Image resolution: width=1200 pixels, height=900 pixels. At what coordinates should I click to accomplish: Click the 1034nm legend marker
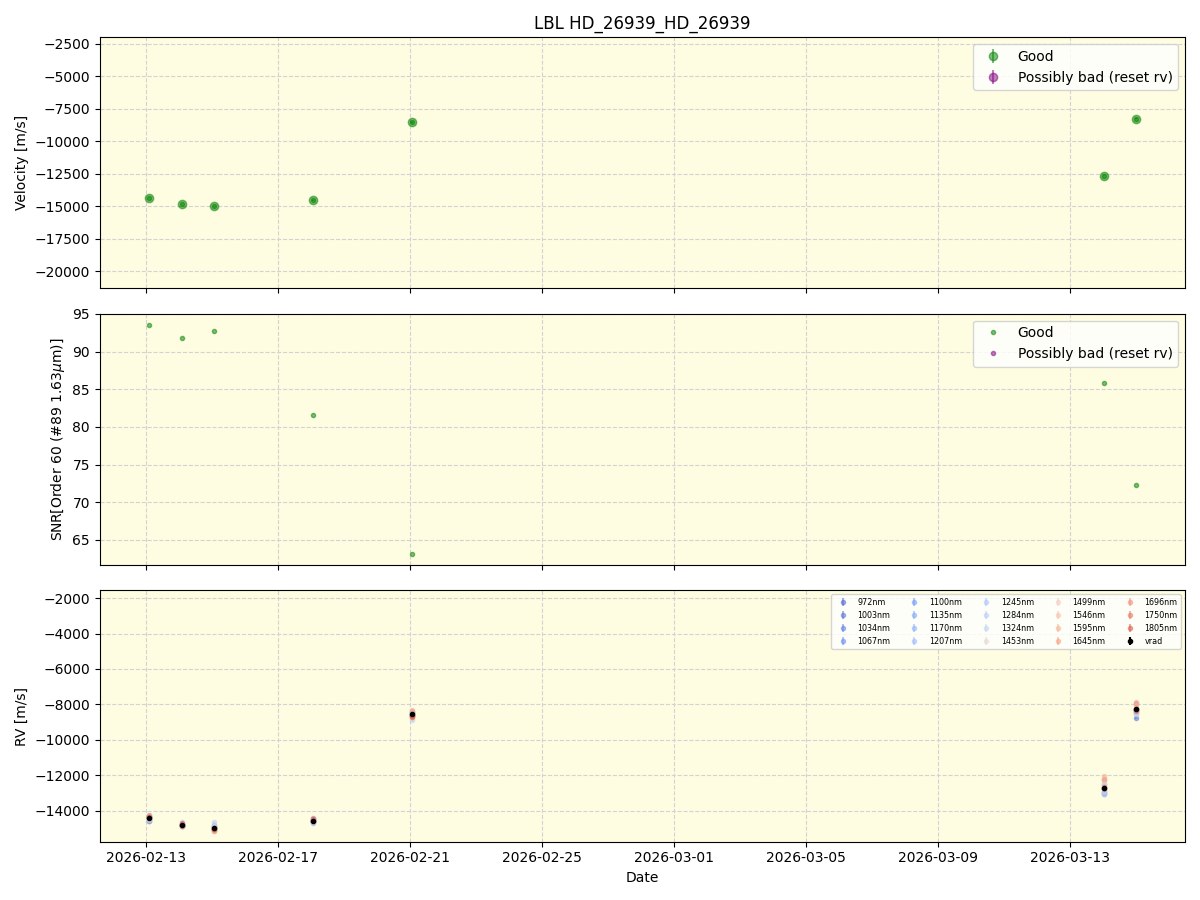tap(843, 628)
